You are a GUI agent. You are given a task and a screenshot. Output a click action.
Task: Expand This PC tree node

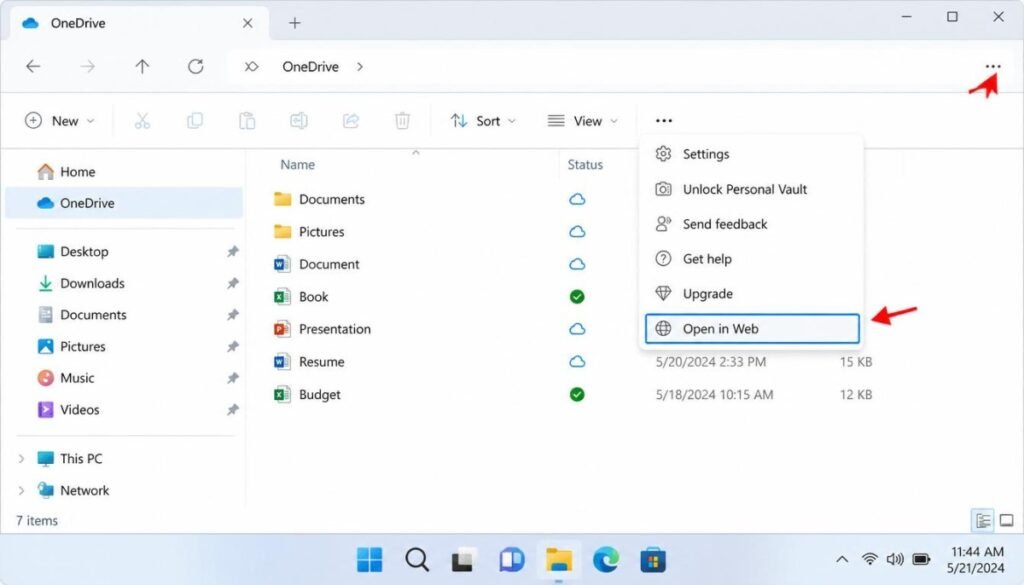pyautogui.click(x=21, y=459)
